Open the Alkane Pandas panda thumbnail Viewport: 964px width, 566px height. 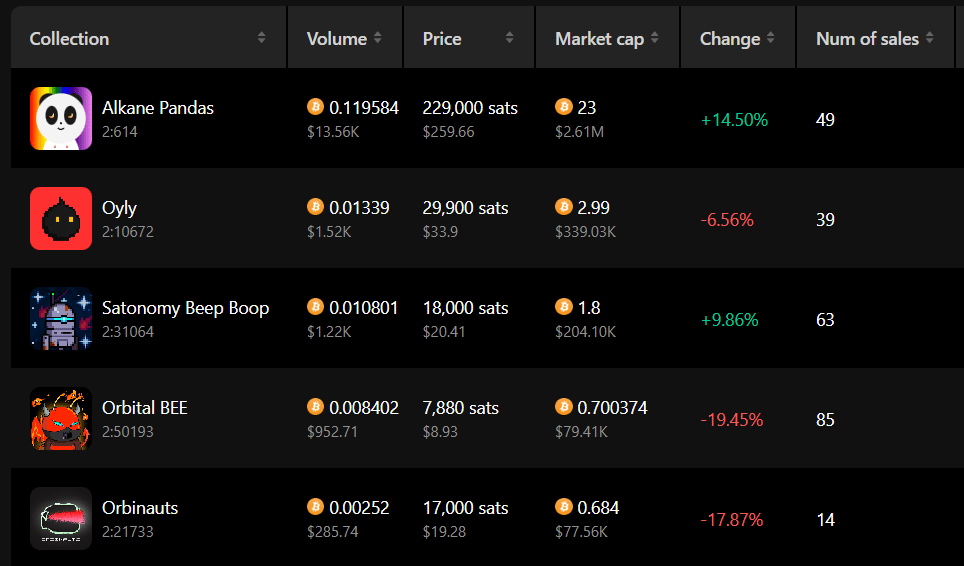(61, 119)
